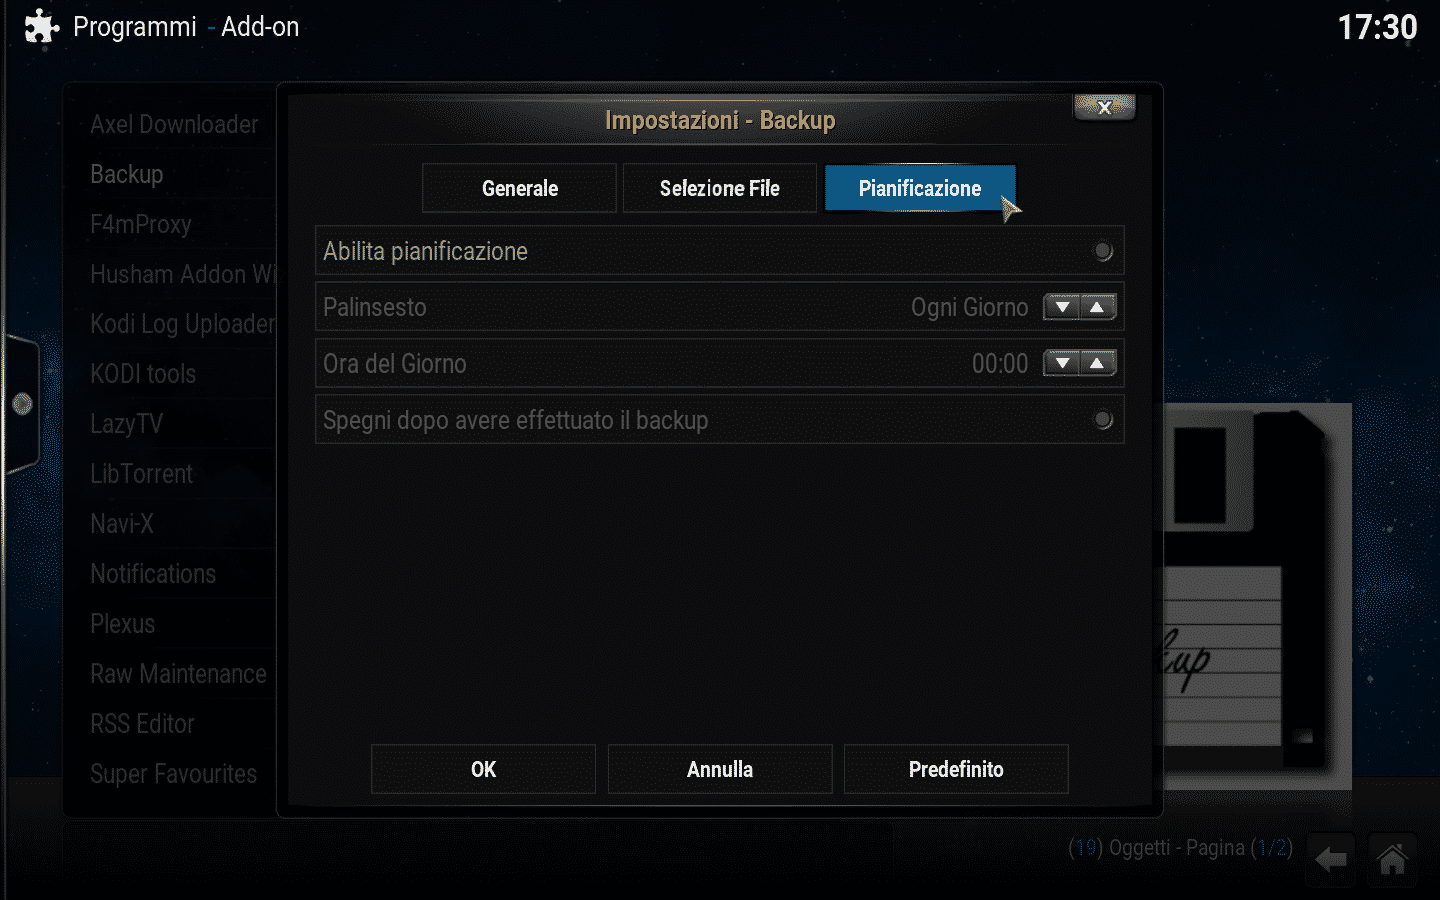
Task: Select Super Favourites add-on
Action: point(174,774)
